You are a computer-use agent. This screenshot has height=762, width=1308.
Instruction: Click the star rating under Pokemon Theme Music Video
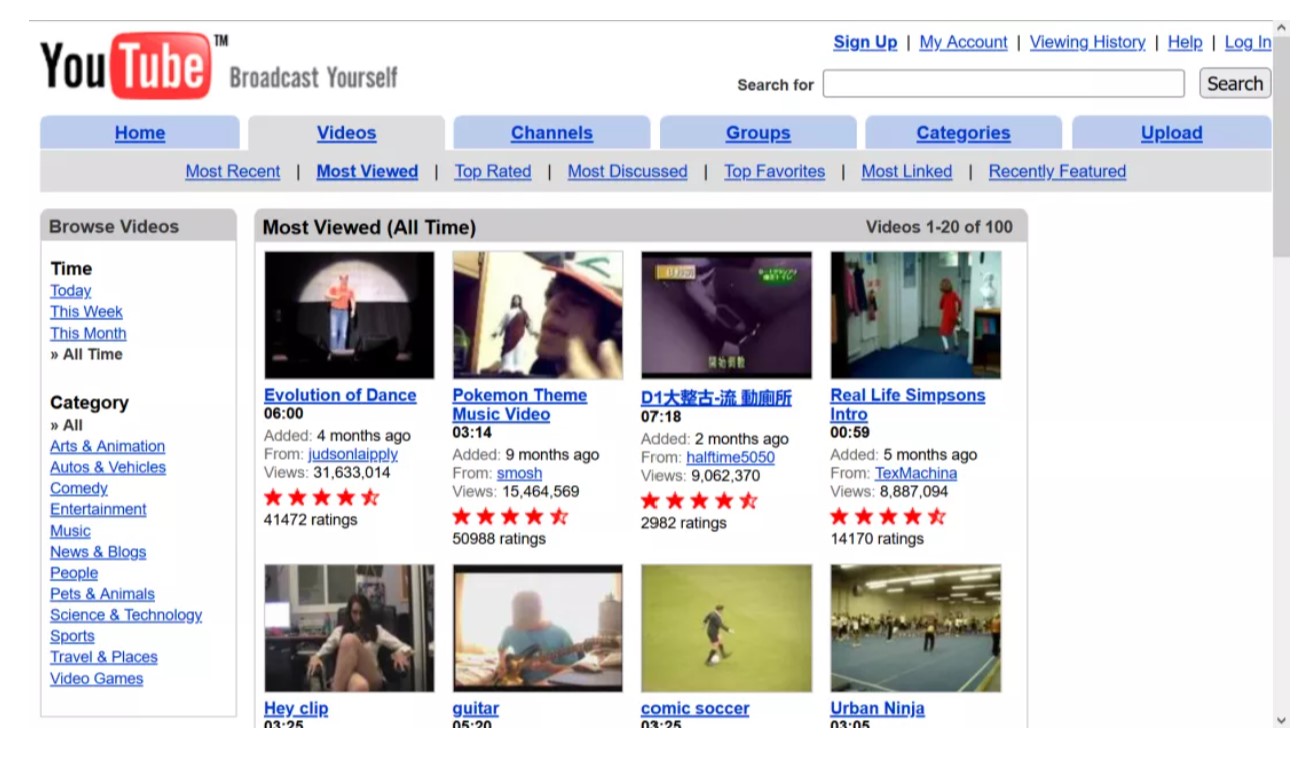click(510, 516)
